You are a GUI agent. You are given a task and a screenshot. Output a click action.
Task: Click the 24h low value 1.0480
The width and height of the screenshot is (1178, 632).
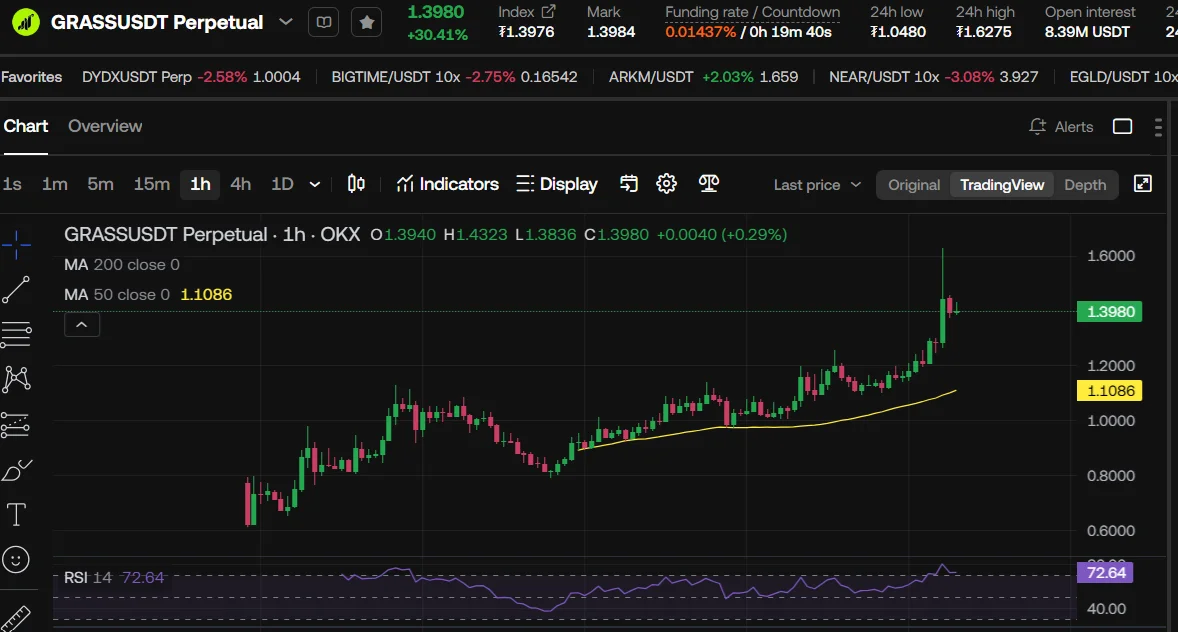(x=898, y=32)
